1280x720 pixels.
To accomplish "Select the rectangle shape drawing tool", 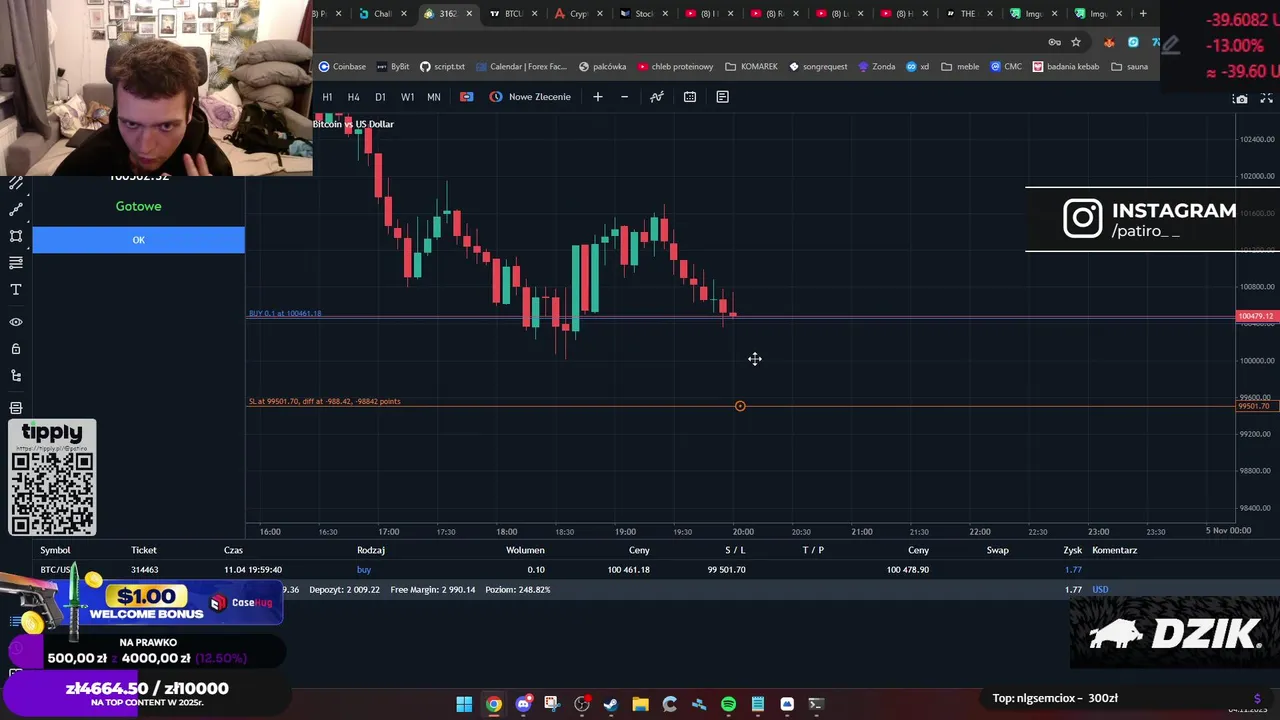I will [16, 236].
